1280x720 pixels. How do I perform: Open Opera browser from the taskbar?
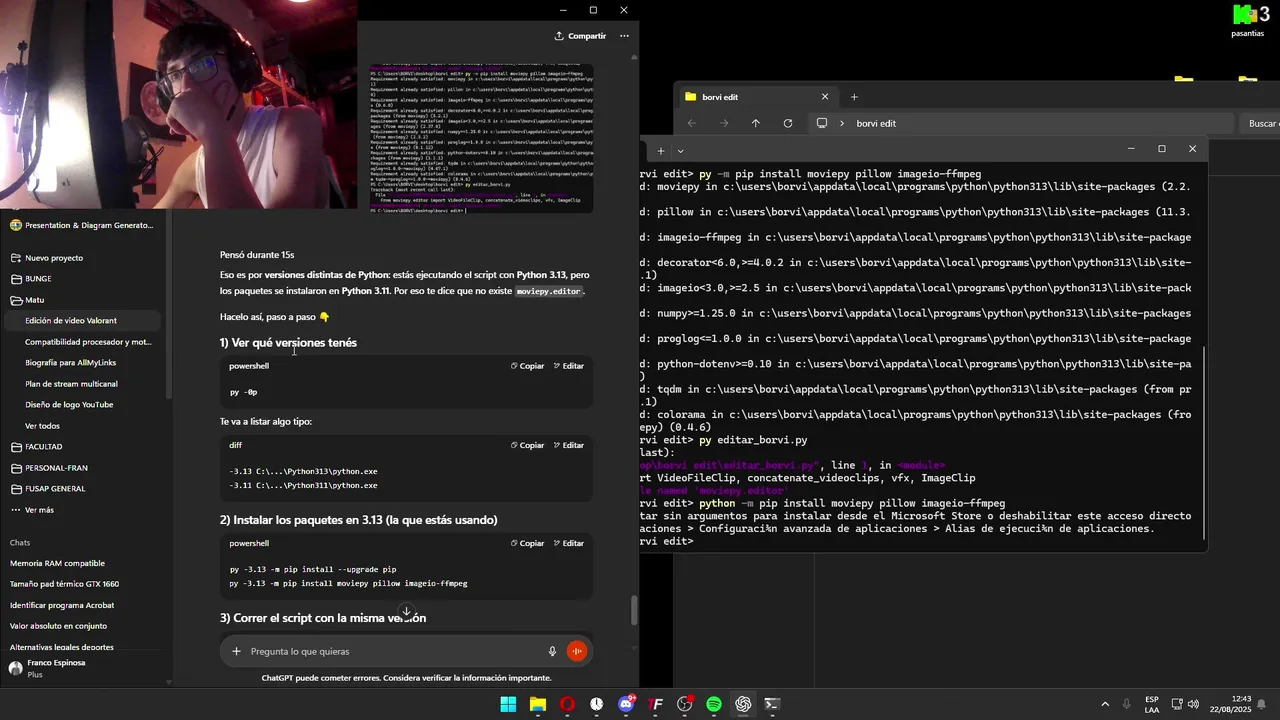(567, 704)
